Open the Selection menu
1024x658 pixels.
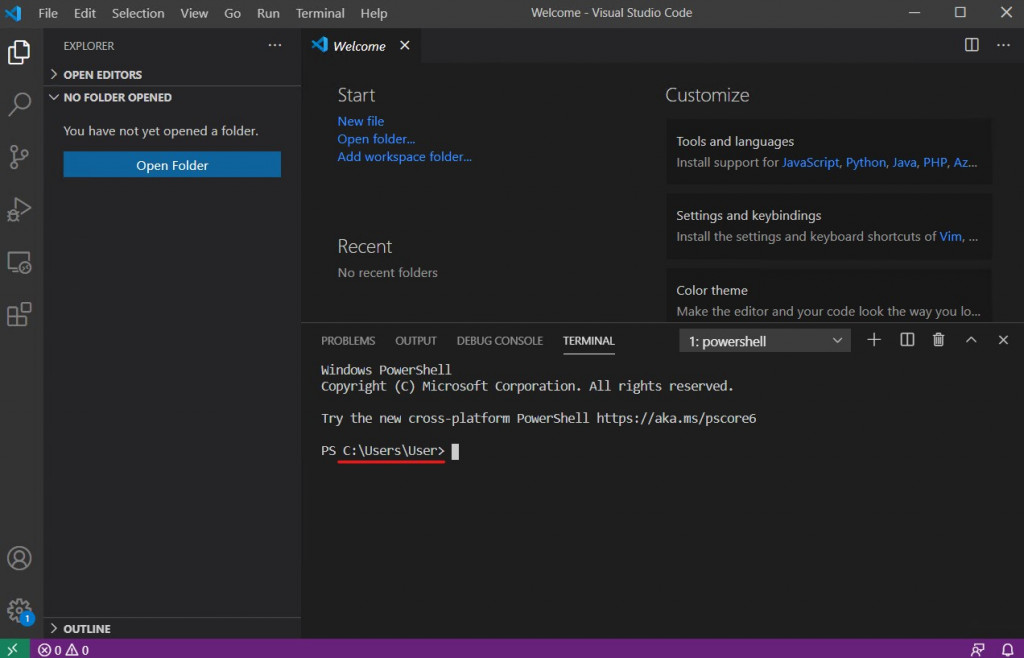coord(138,13)
